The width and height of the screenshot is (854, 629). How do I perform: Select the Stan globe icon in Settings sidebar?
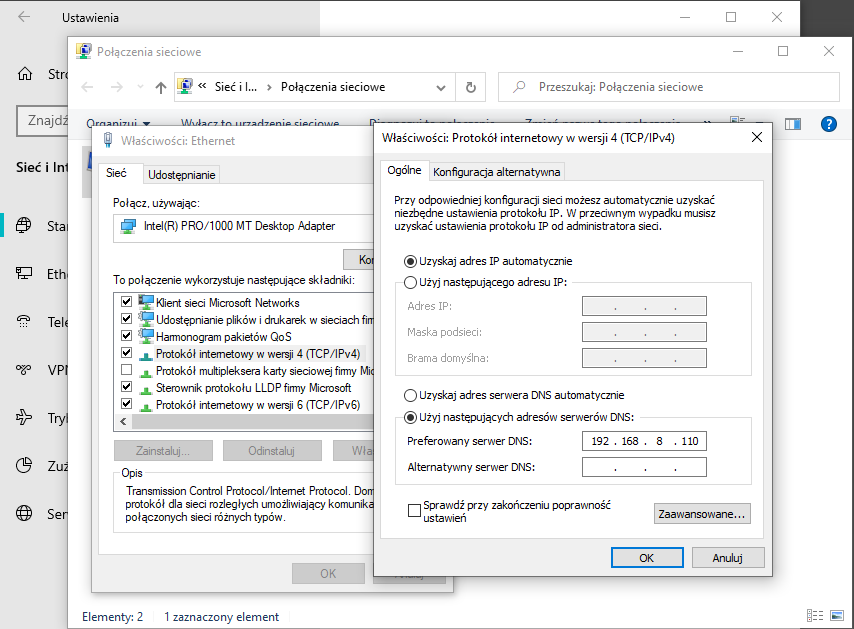click(x=24, y=225)
